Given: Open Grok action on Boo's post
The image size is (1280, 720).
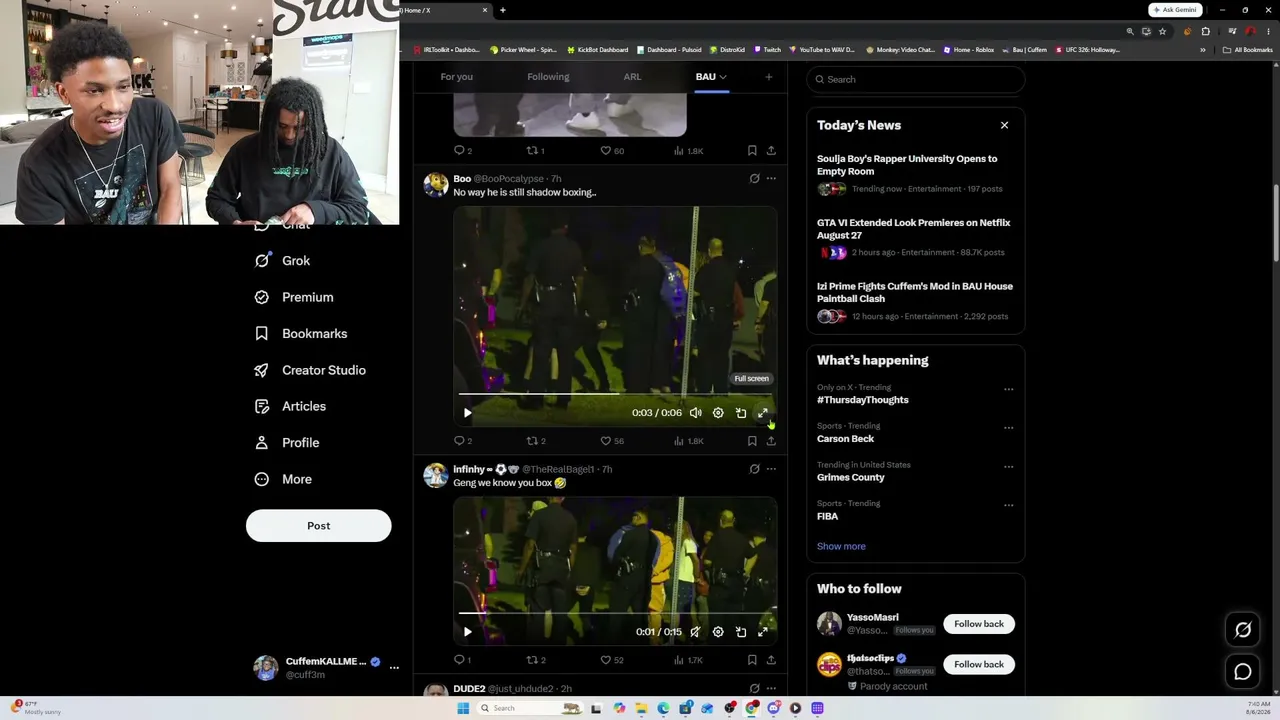Looking at the screenshot, I should pos(754,179).
